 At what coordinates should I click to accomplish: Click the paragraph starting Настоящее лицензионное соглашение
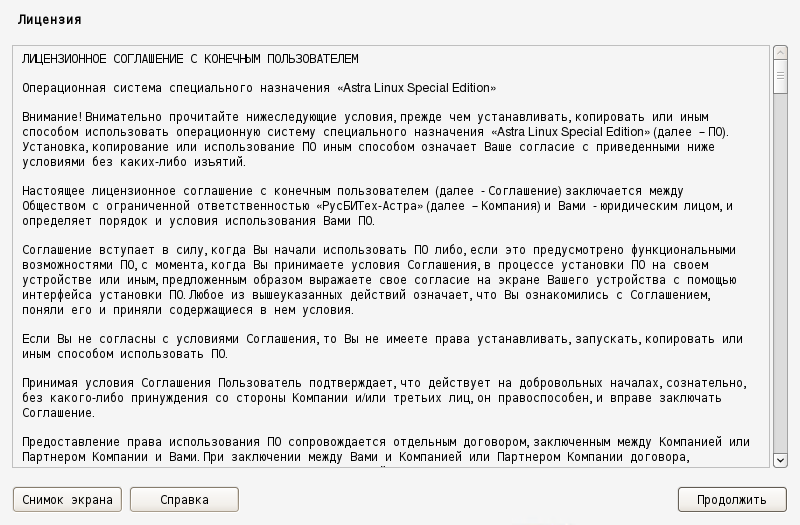[378, 206]
